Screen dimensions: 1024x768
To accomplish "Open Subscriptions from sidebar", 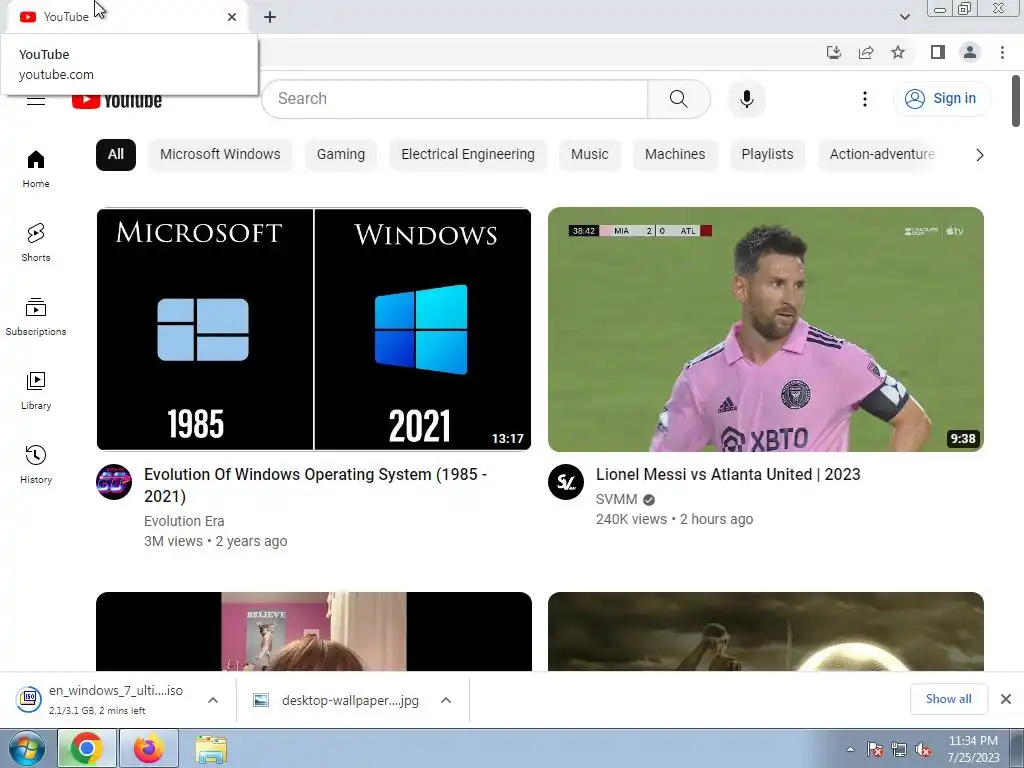I will pos(36,316).
